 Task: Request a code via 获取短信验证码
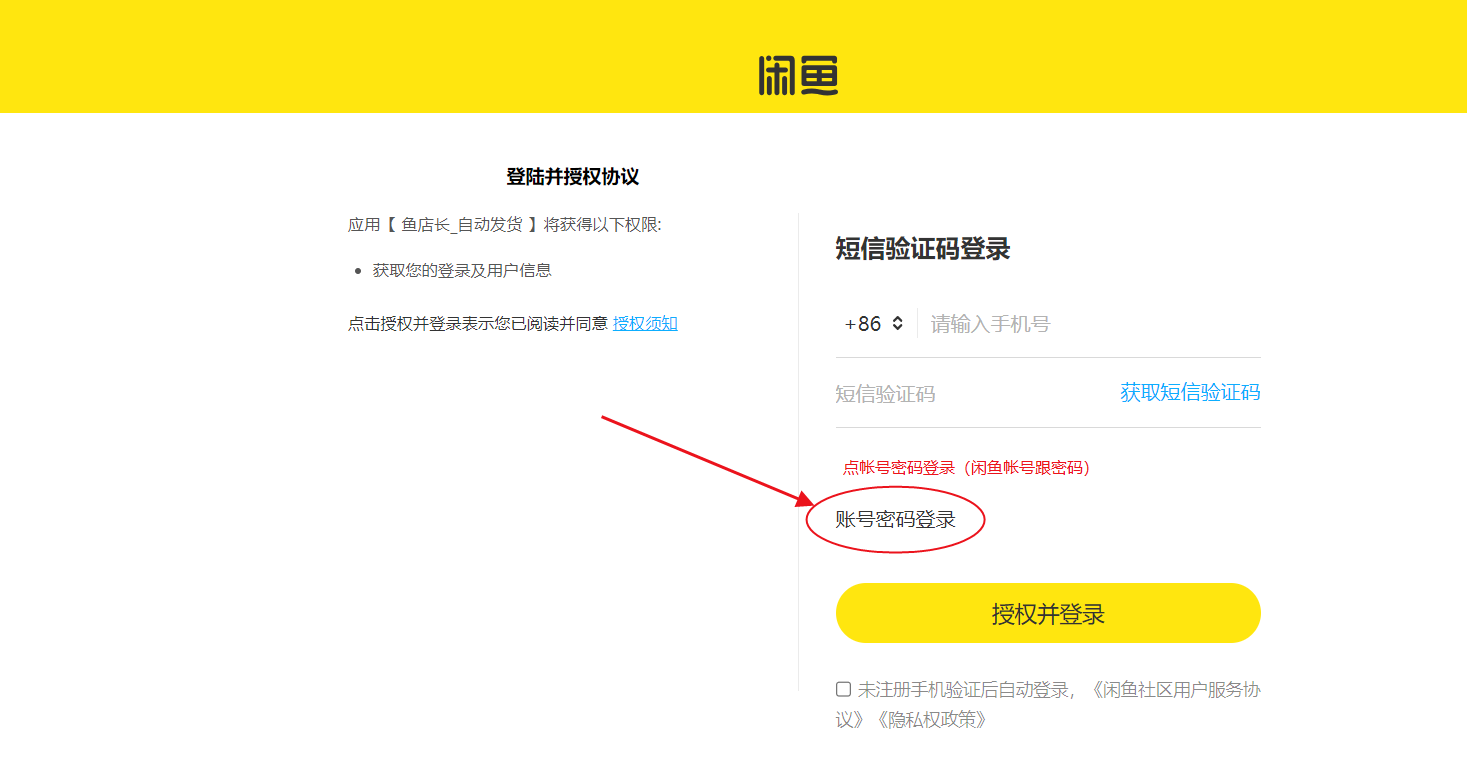[x=1190, y=392]
